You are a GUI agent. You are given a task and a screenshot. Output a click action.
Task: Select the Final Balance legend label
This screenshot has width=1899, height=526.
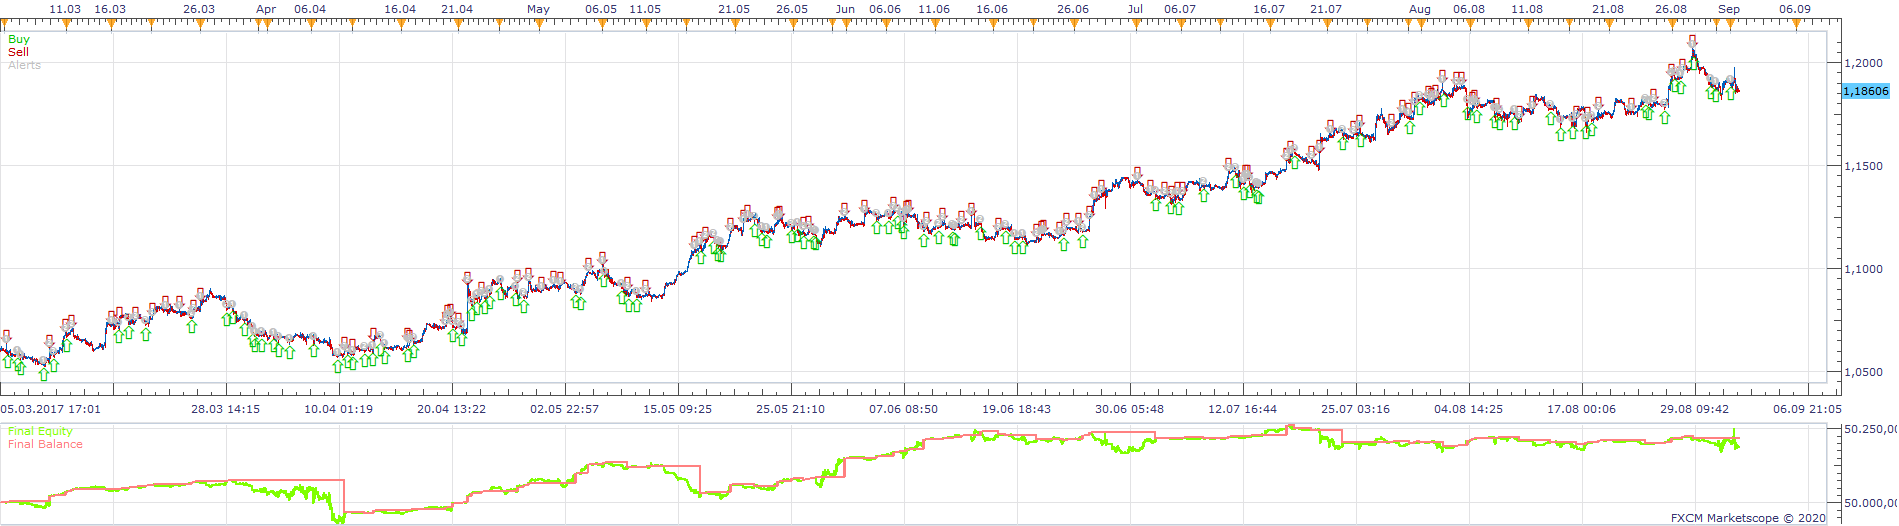click(45, 444)
